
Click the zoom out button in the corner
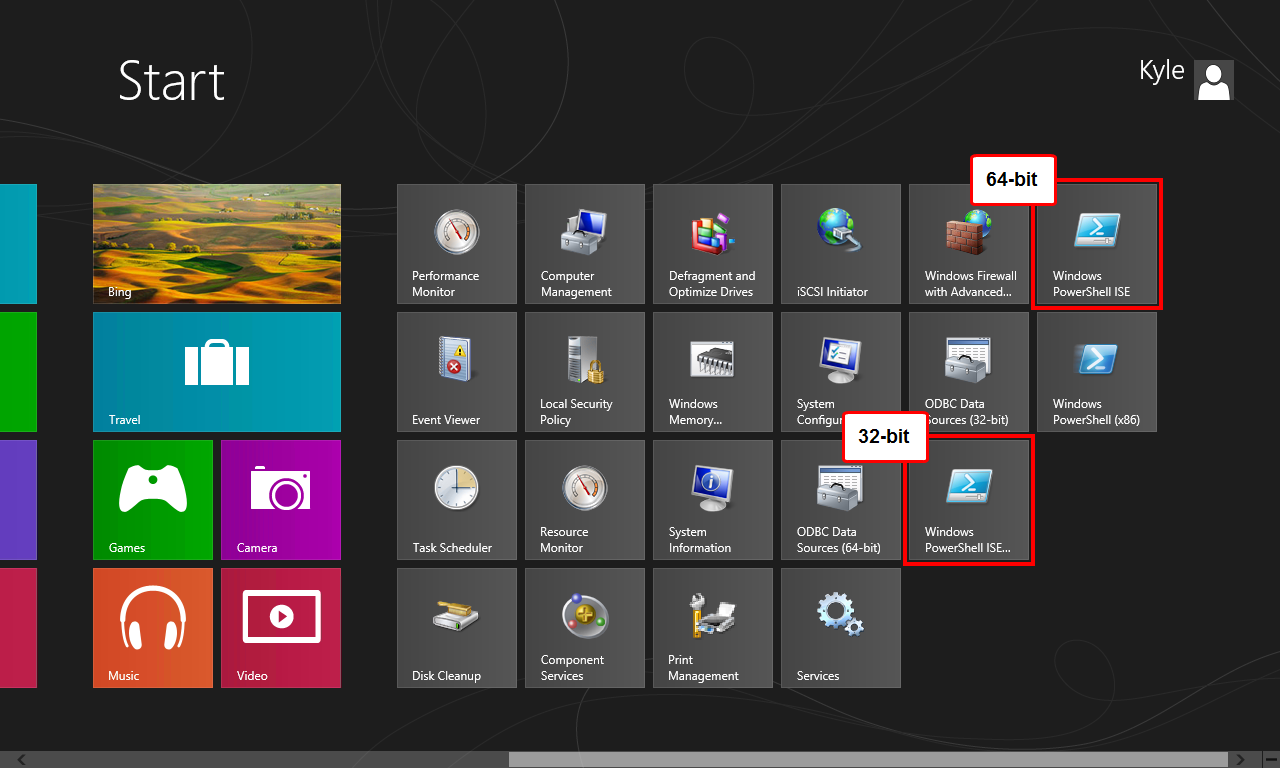tap(1271, 760)
